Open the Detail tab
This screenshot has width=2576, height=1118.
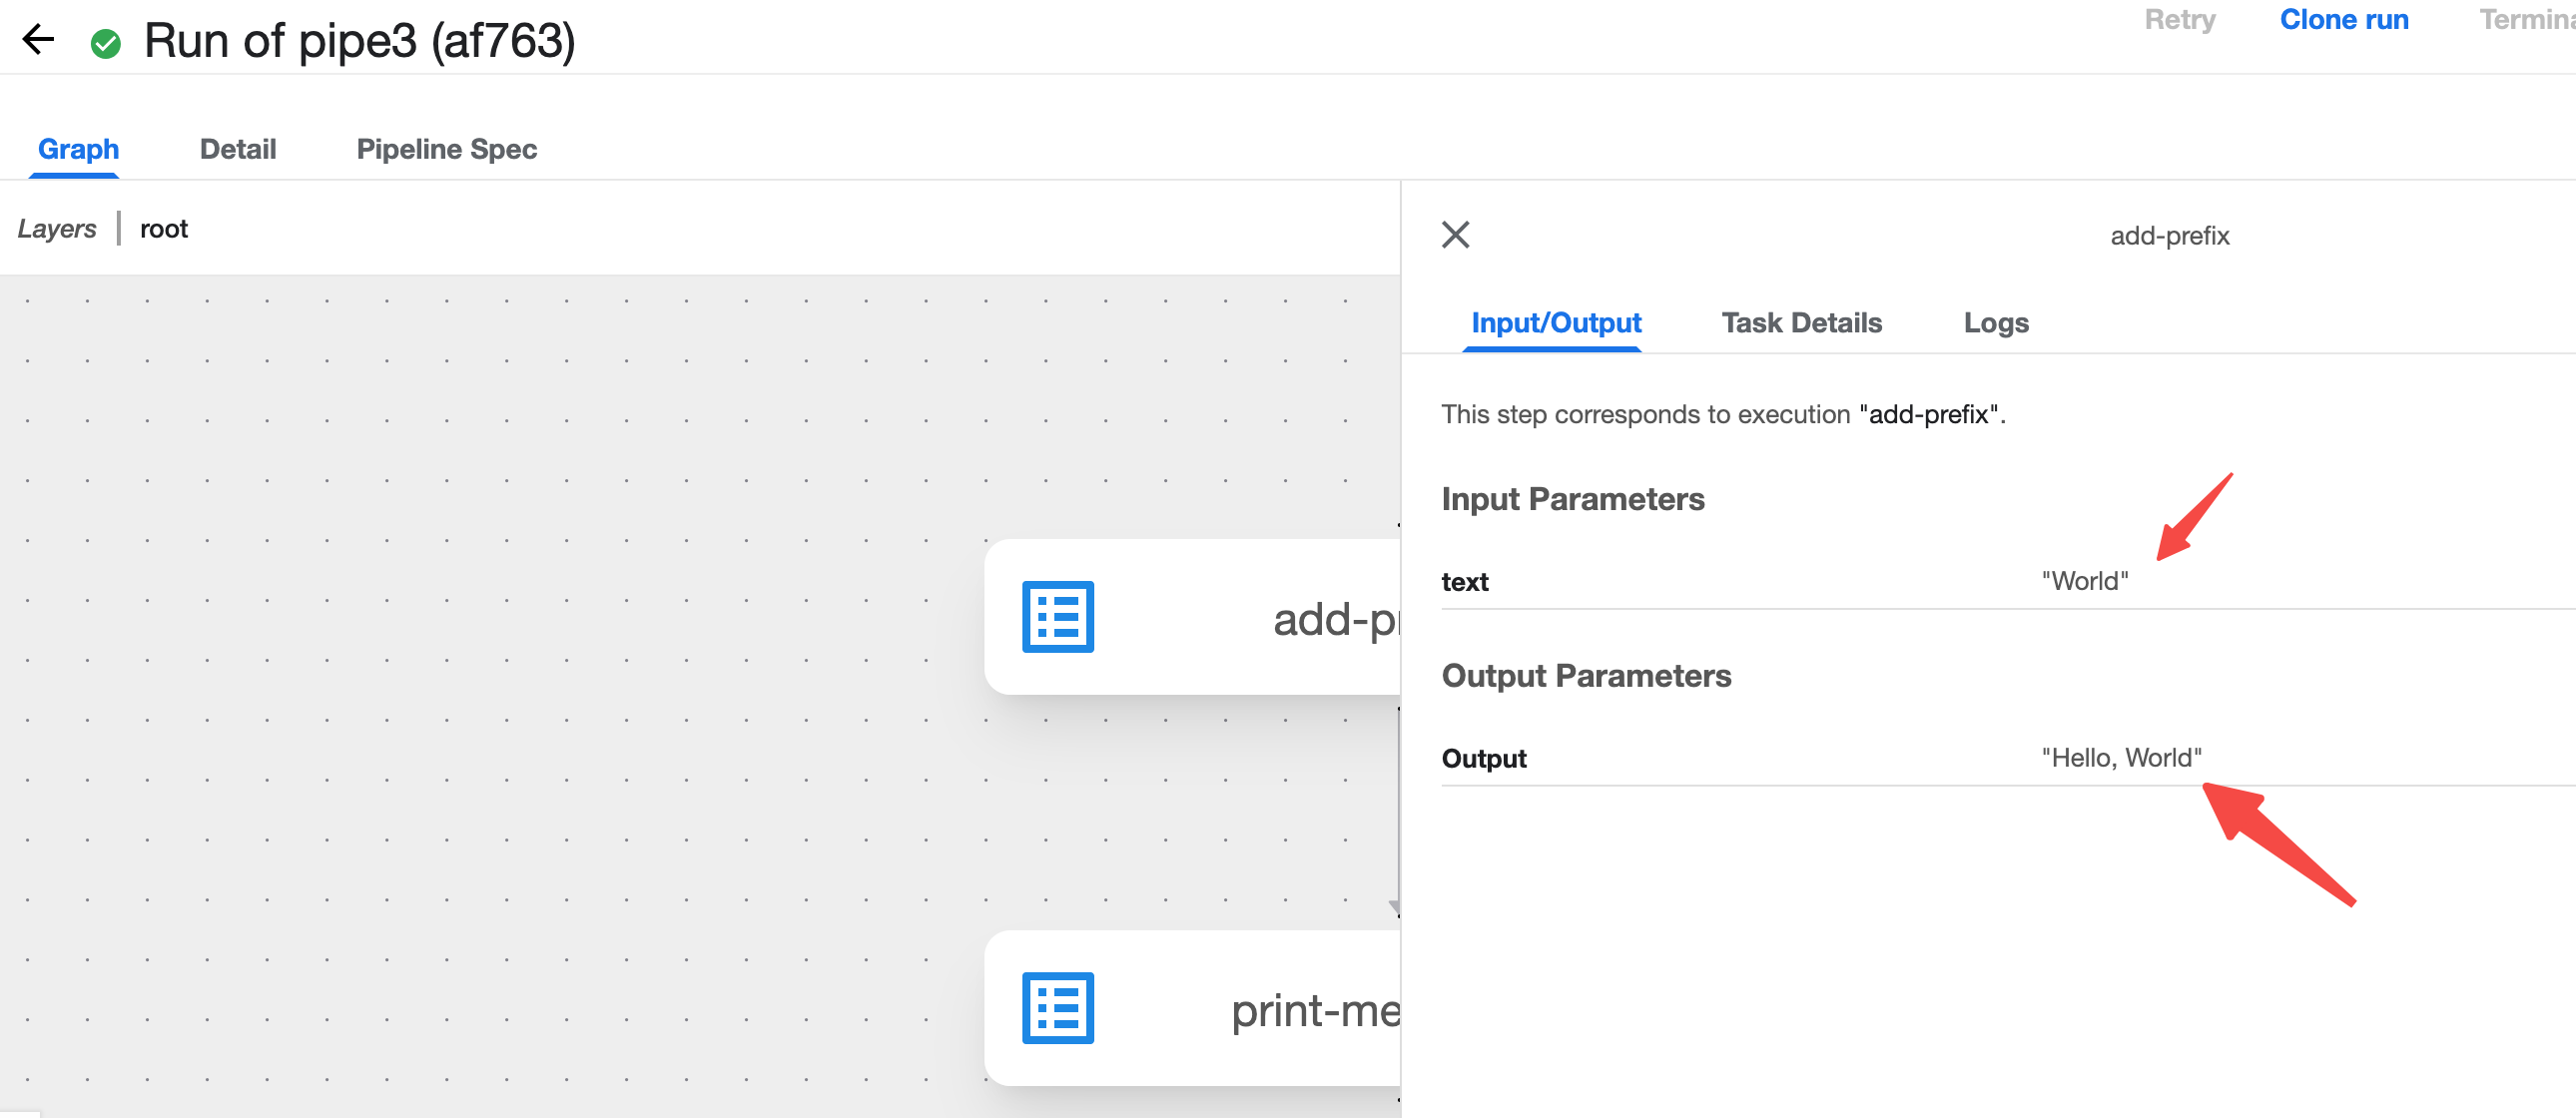[237, 149]
